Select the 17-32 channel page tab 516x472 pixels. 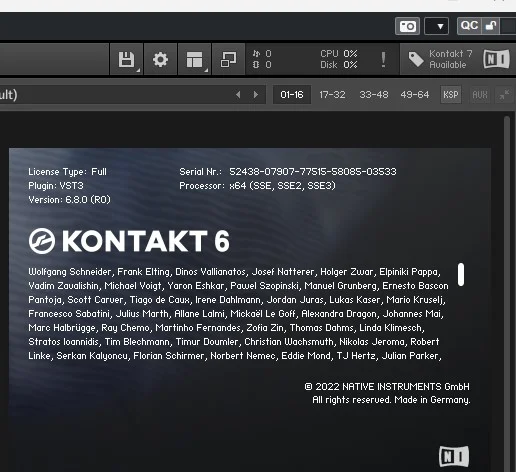[x=332, y=95]
